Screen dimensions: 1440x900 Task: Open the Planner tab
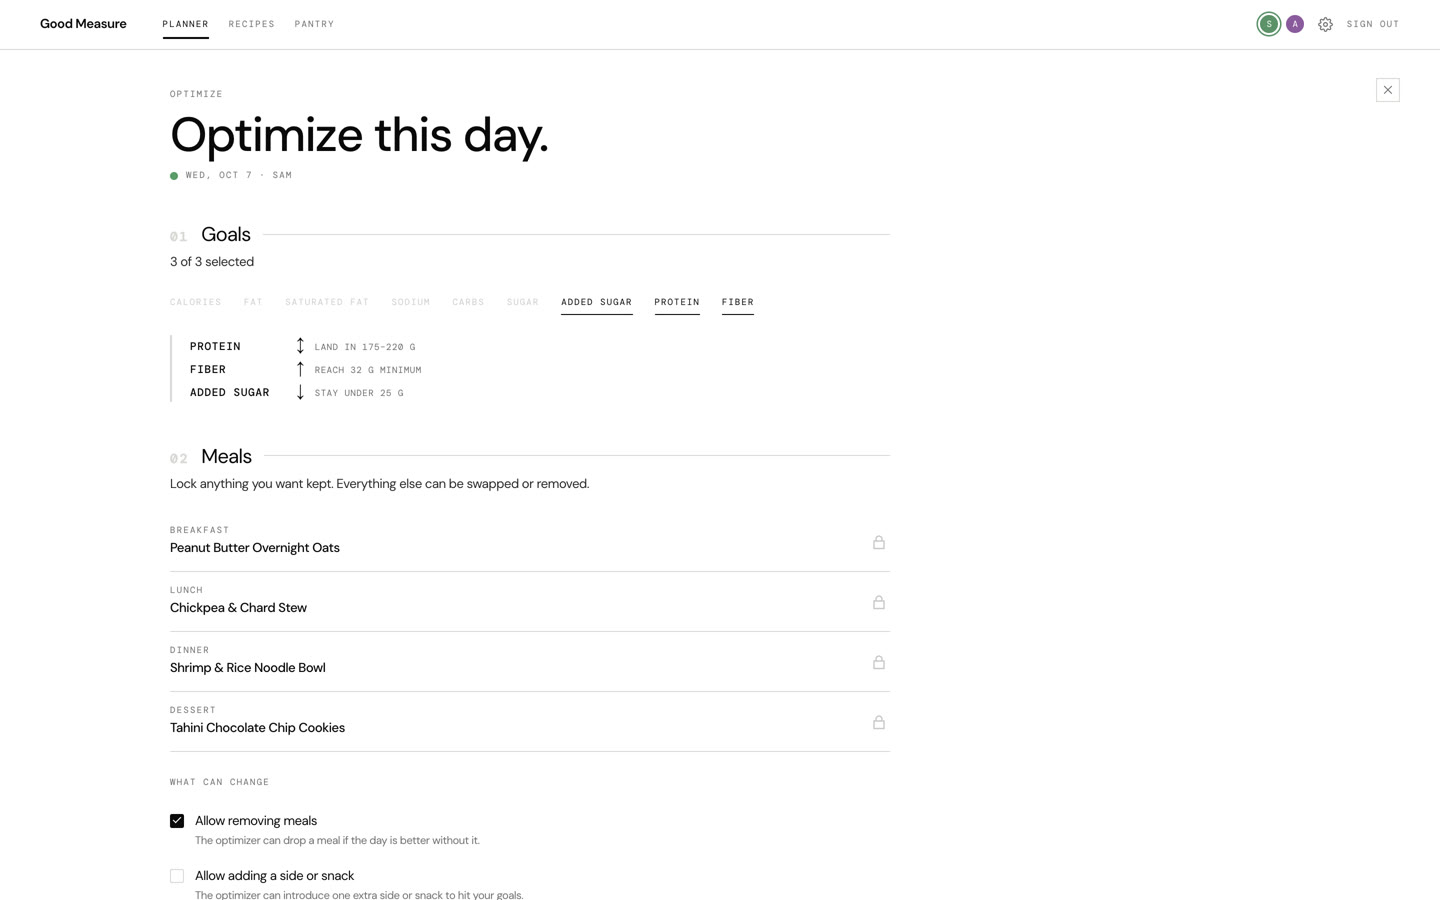click(185, 24)
